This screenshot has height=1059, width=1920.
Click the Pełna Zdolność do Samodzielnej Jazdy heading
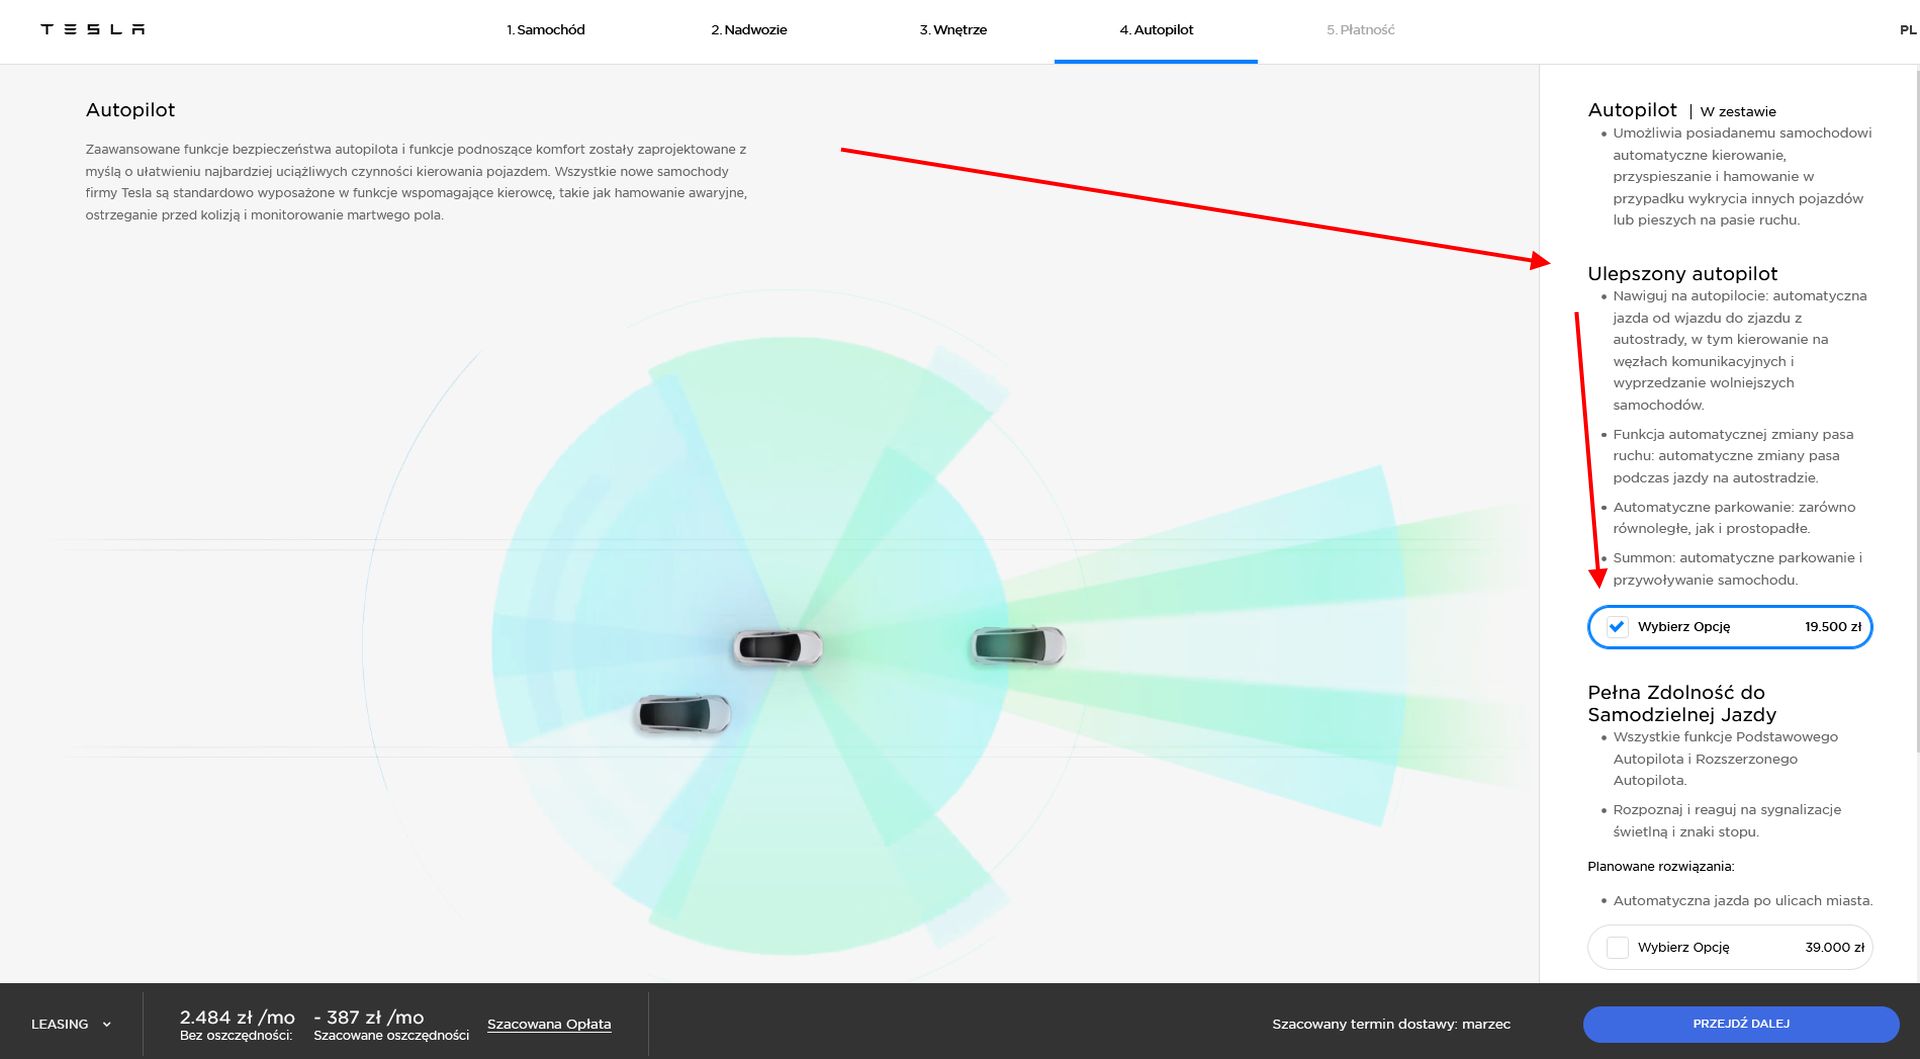point(1682,703)
